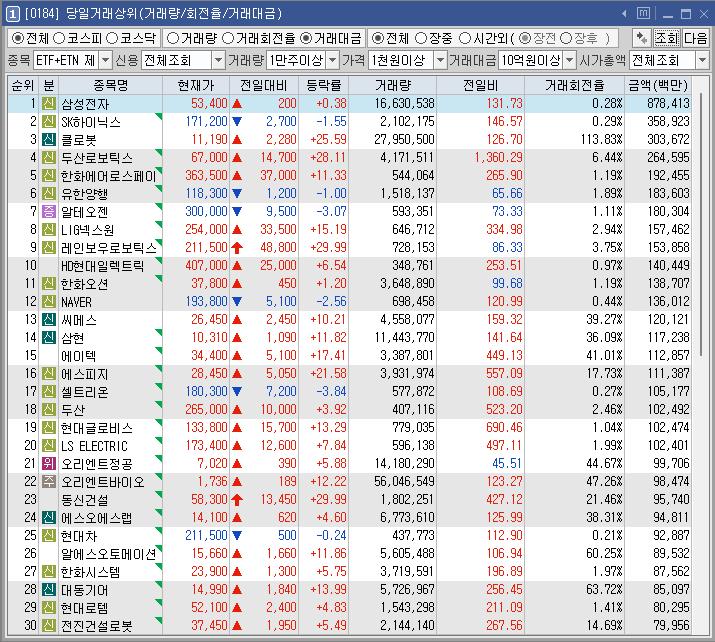The image size is (715, 642).
Task: Click the green corner marker on 두산로보틱스
Action: tap(159, 152)
